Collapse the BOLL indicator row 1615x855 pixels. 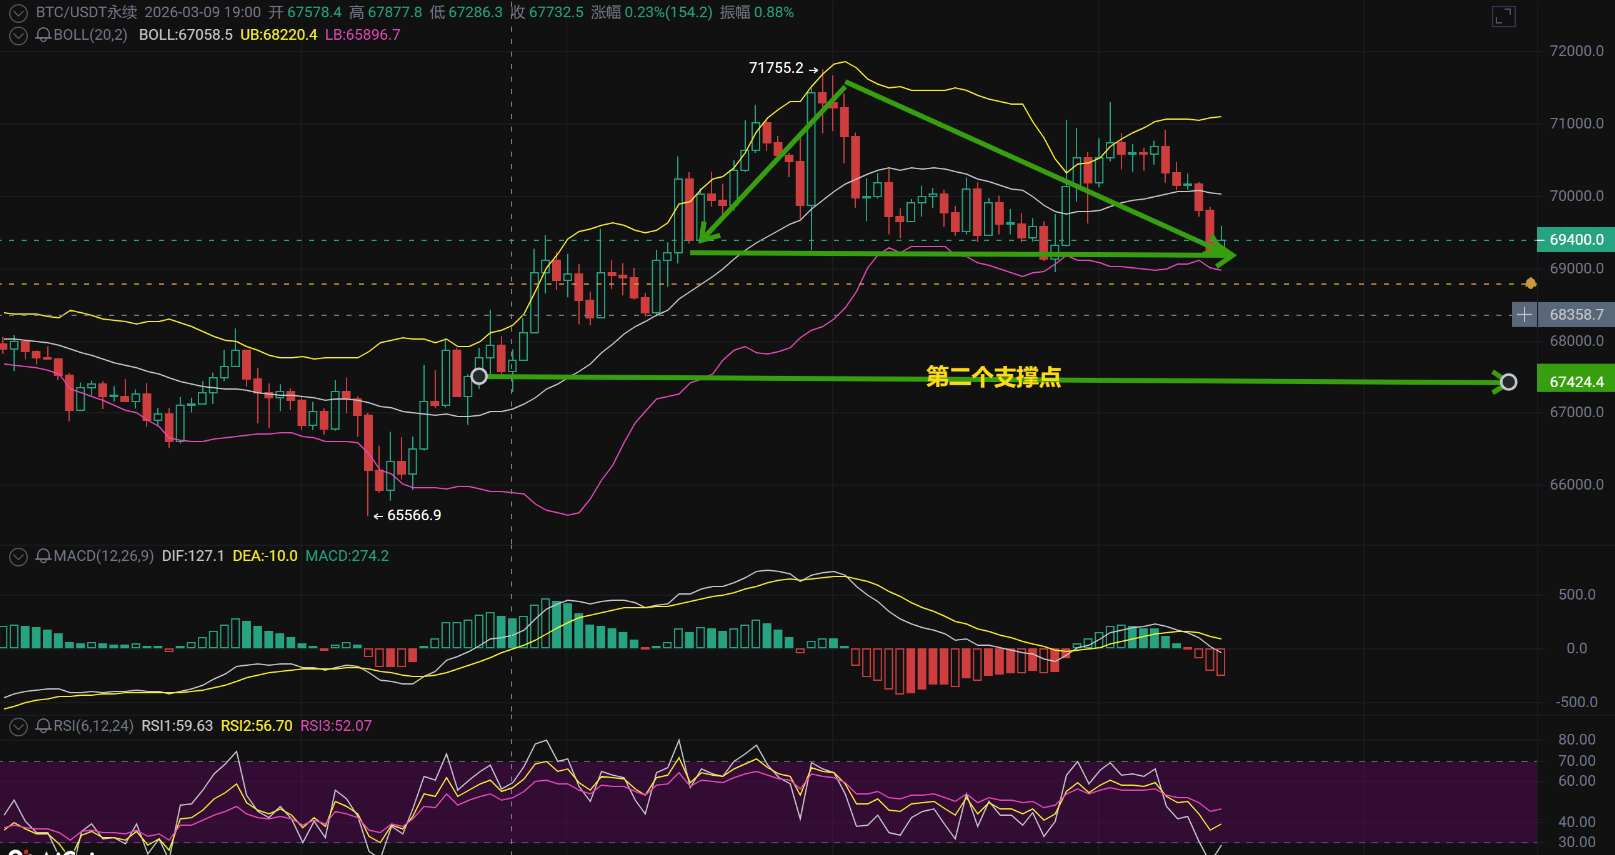(18, 35)
